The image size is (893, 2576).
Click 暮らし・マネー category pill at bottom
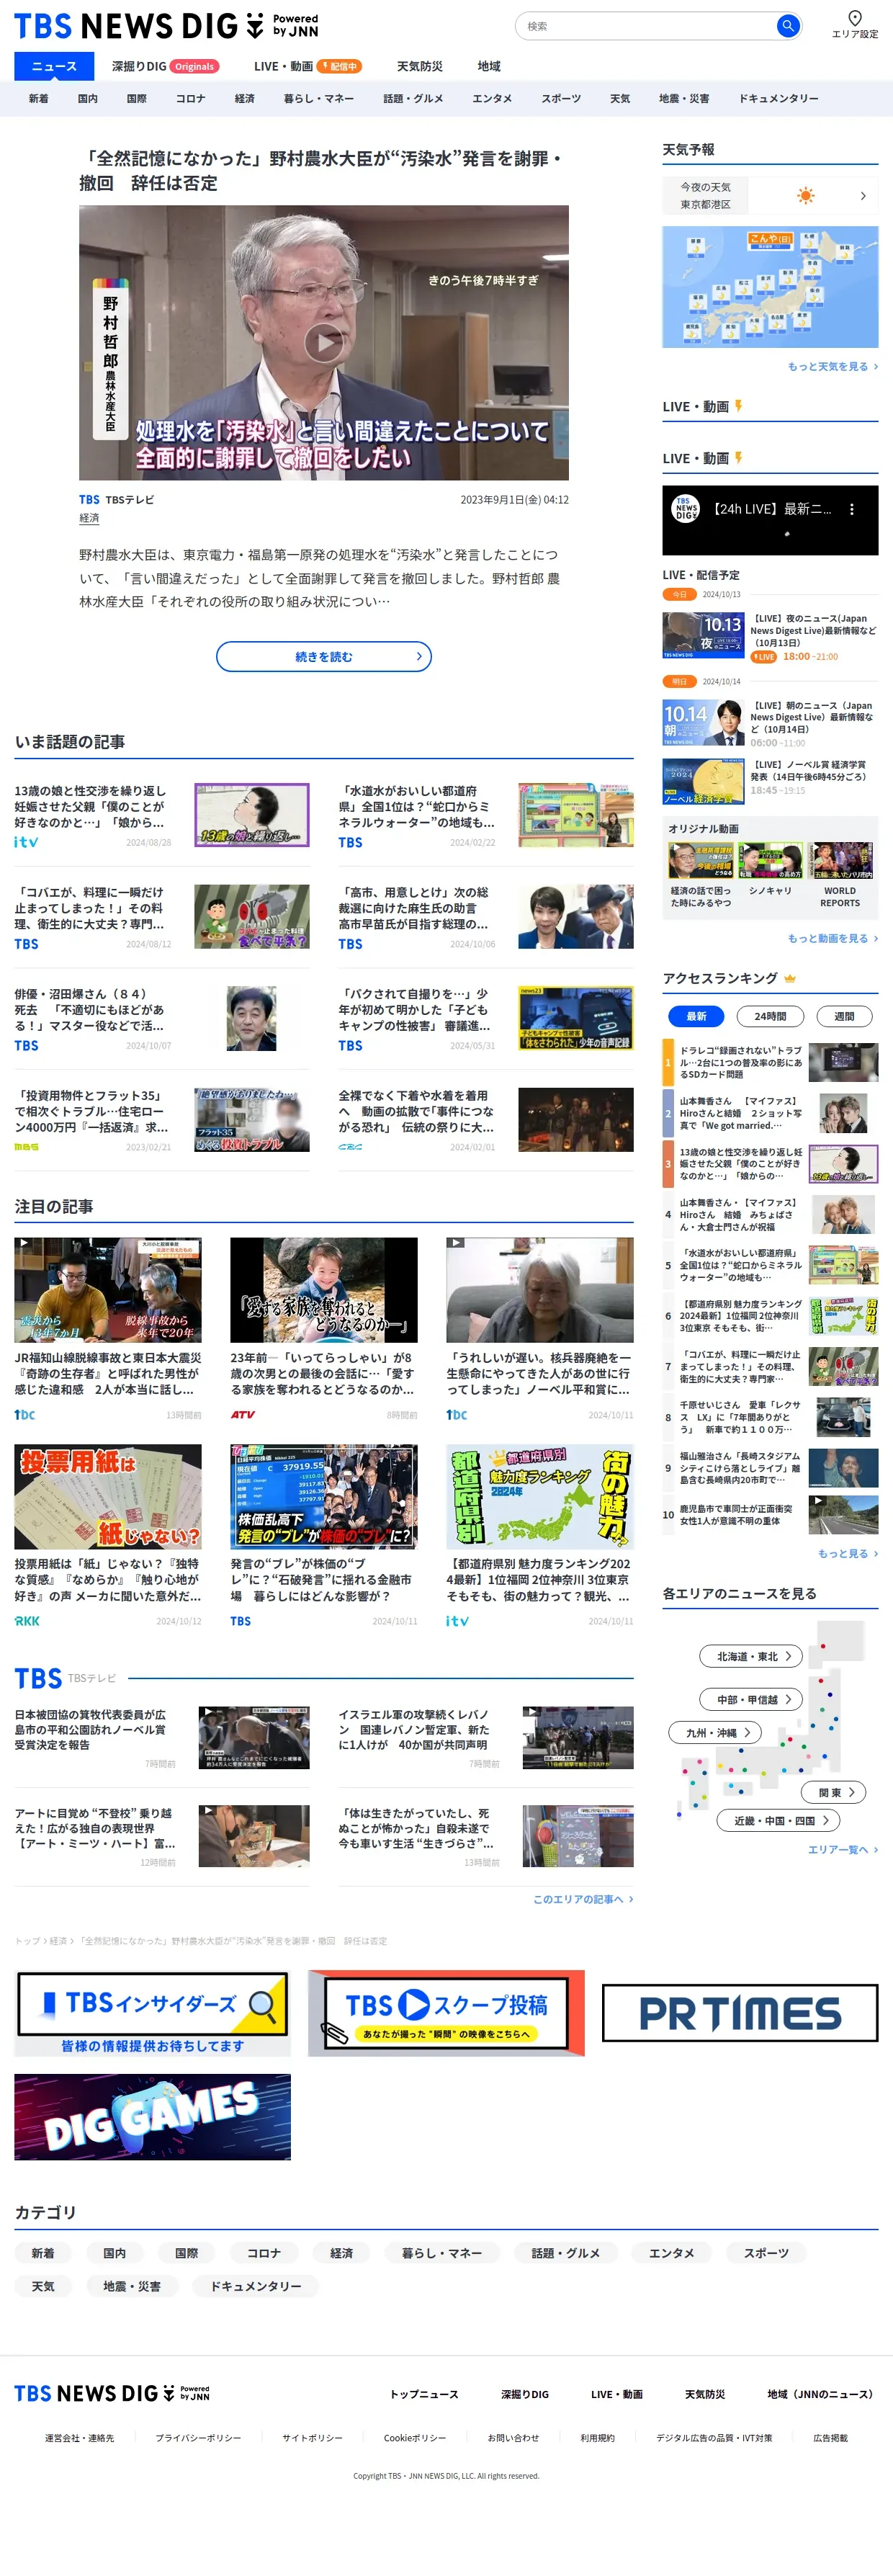click(442, 2253)
